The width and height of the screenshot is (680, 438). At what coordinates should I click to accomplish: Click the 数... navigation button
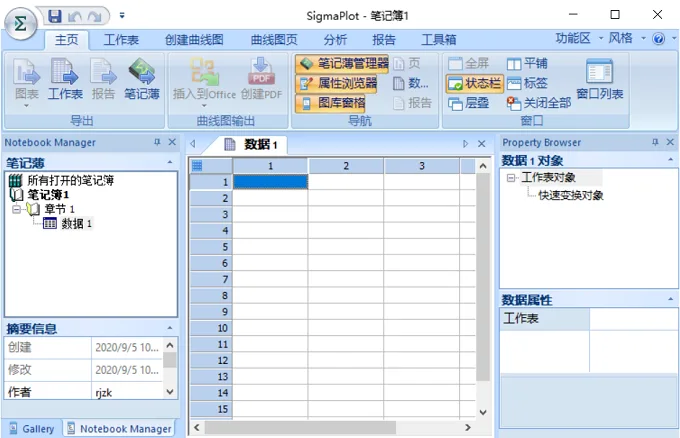coord(410,83)
